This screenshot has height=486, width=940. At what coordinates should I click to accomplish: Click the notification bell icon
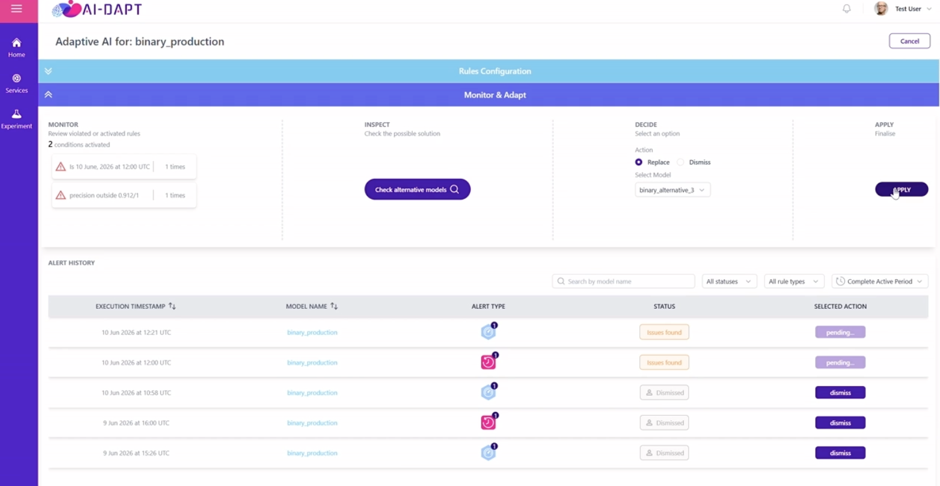[846, 9]
